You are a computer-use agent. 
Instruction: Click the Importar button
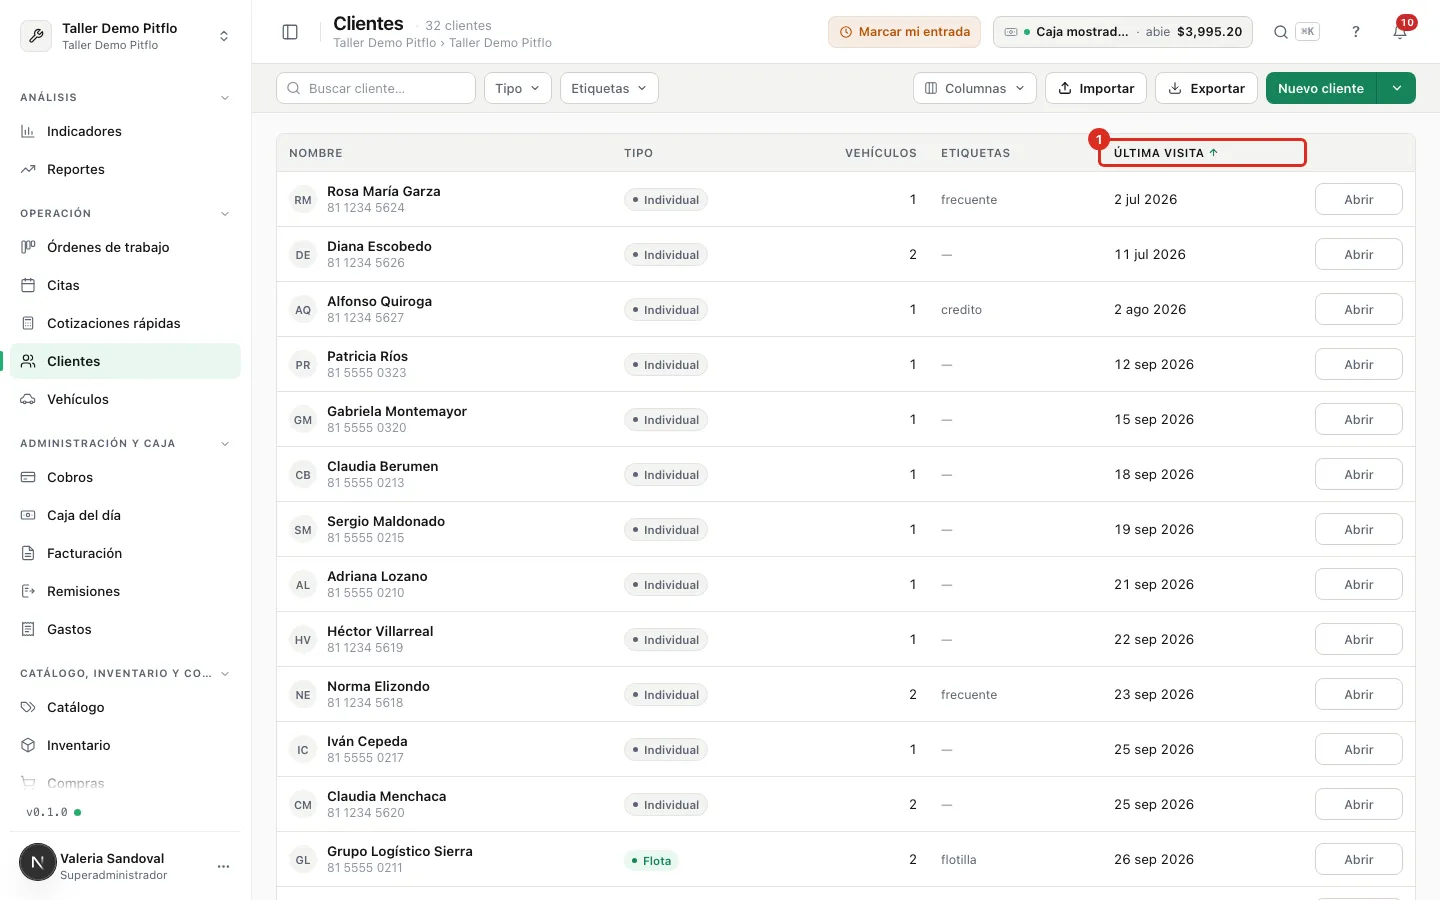[1096, 88]
